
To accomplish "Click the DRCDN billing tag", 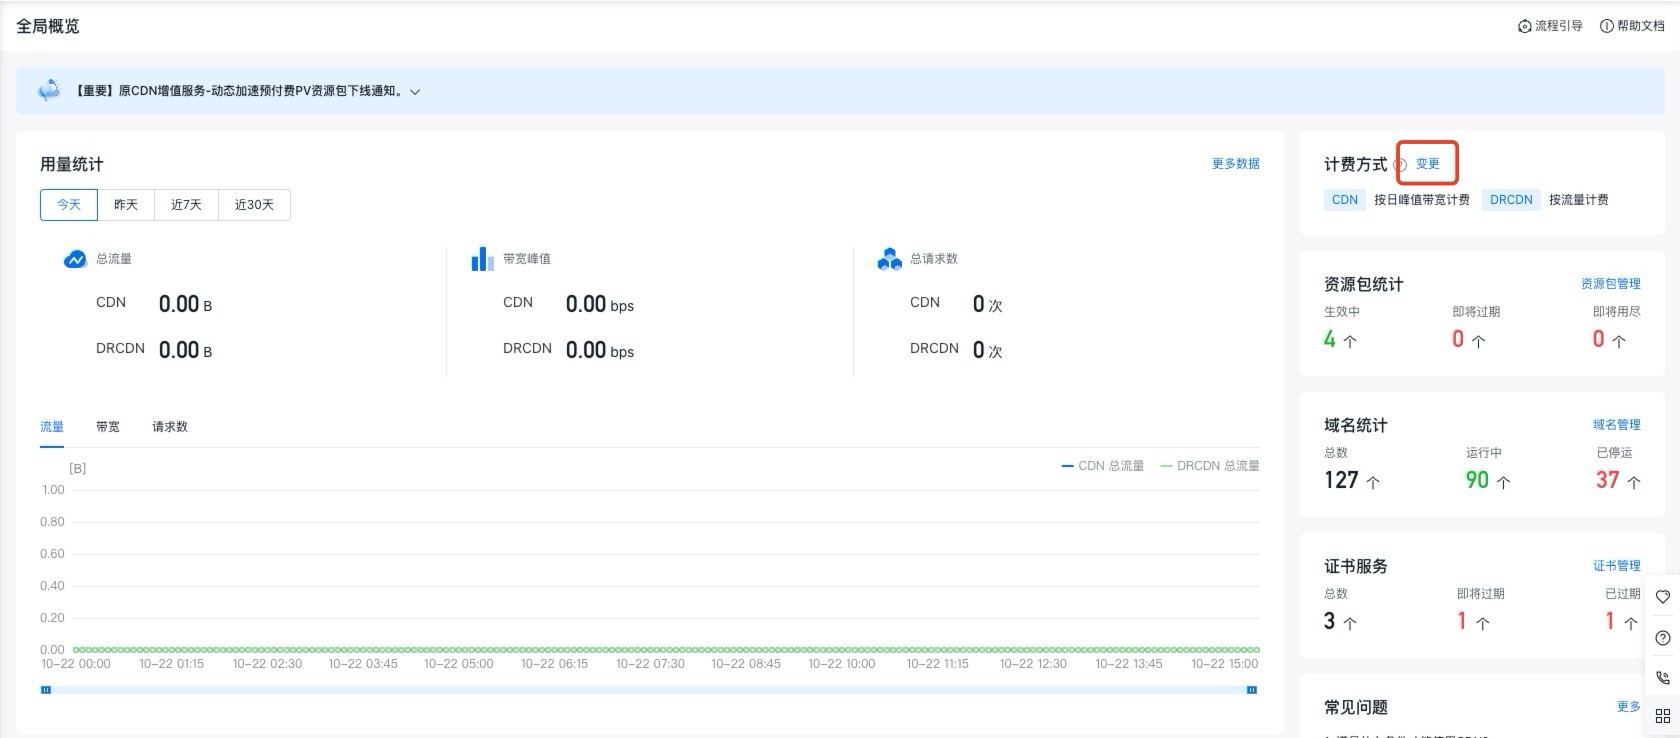I will pos(1511,200).
